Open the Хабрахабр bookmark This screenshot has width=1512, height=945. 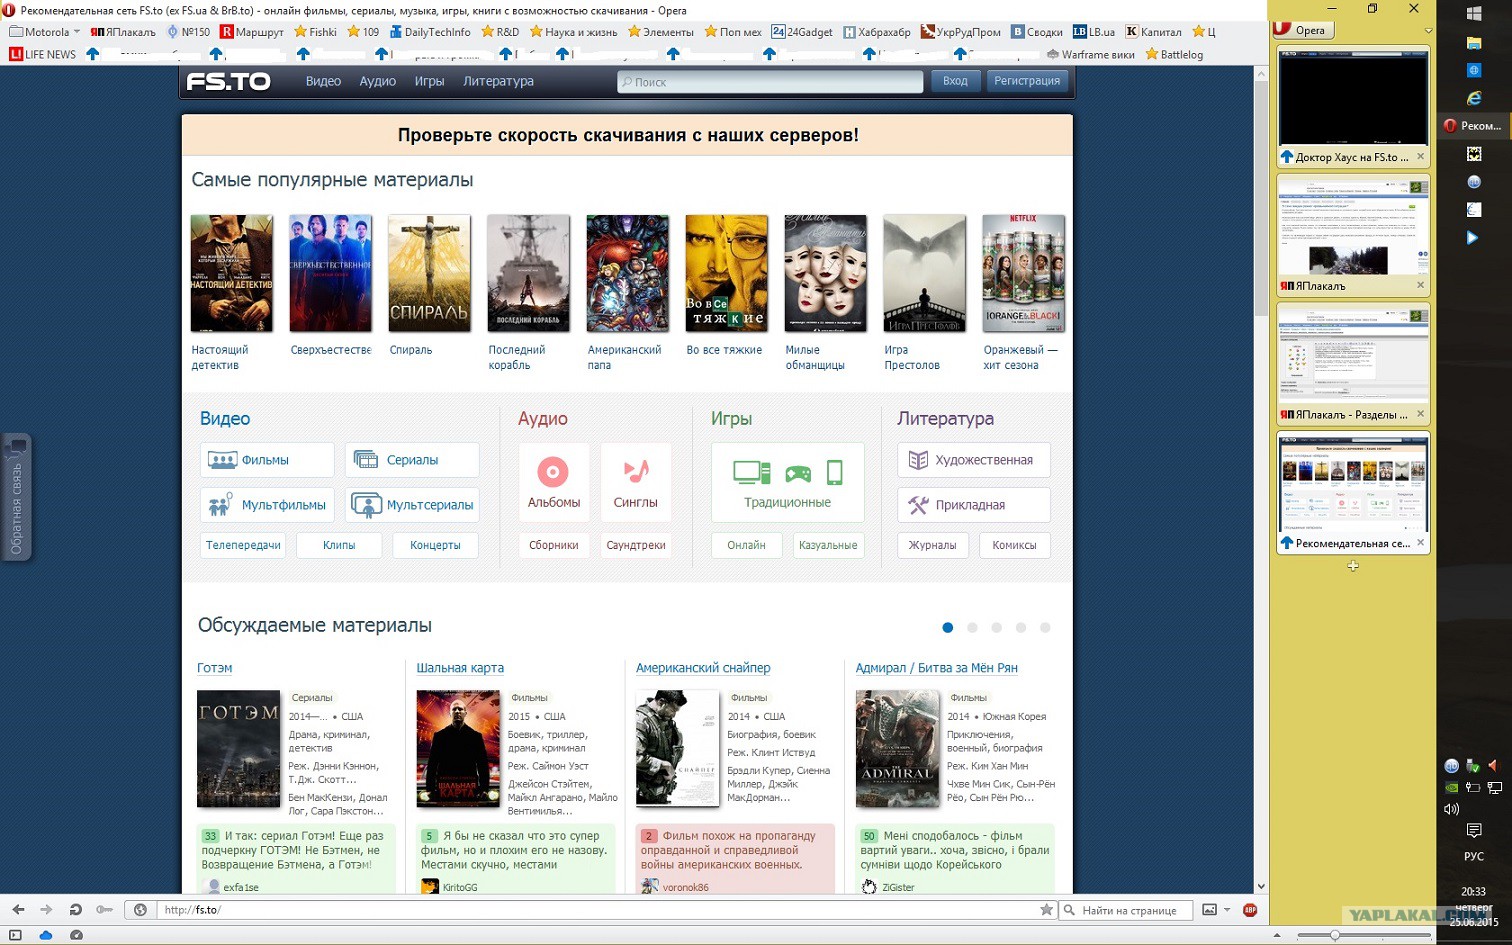click(x=877, y=32)
